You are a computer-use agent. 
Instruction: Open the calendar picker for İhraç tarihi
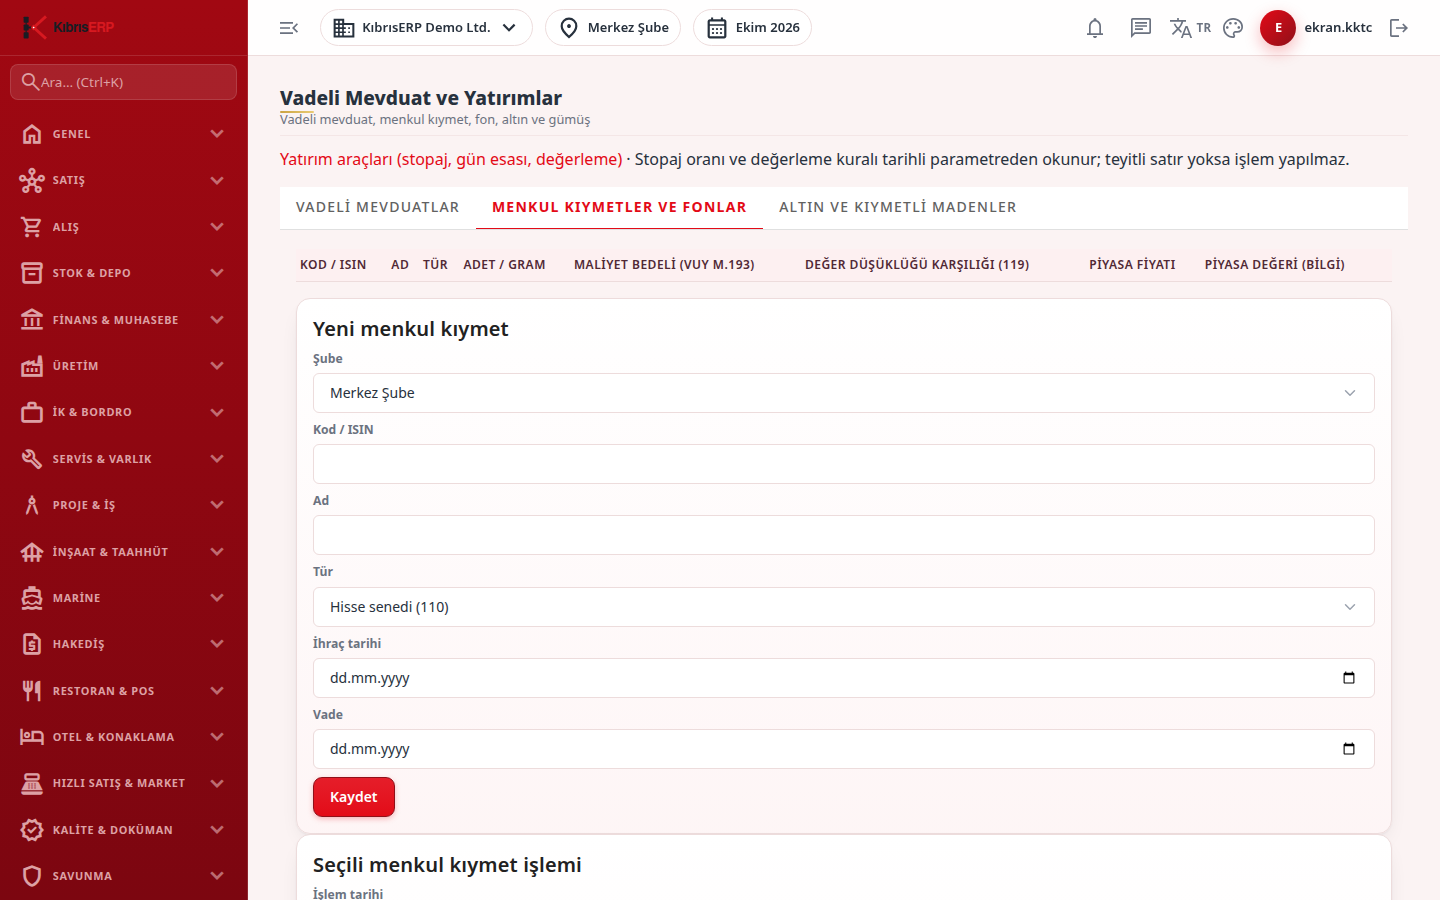[1348, 678]
